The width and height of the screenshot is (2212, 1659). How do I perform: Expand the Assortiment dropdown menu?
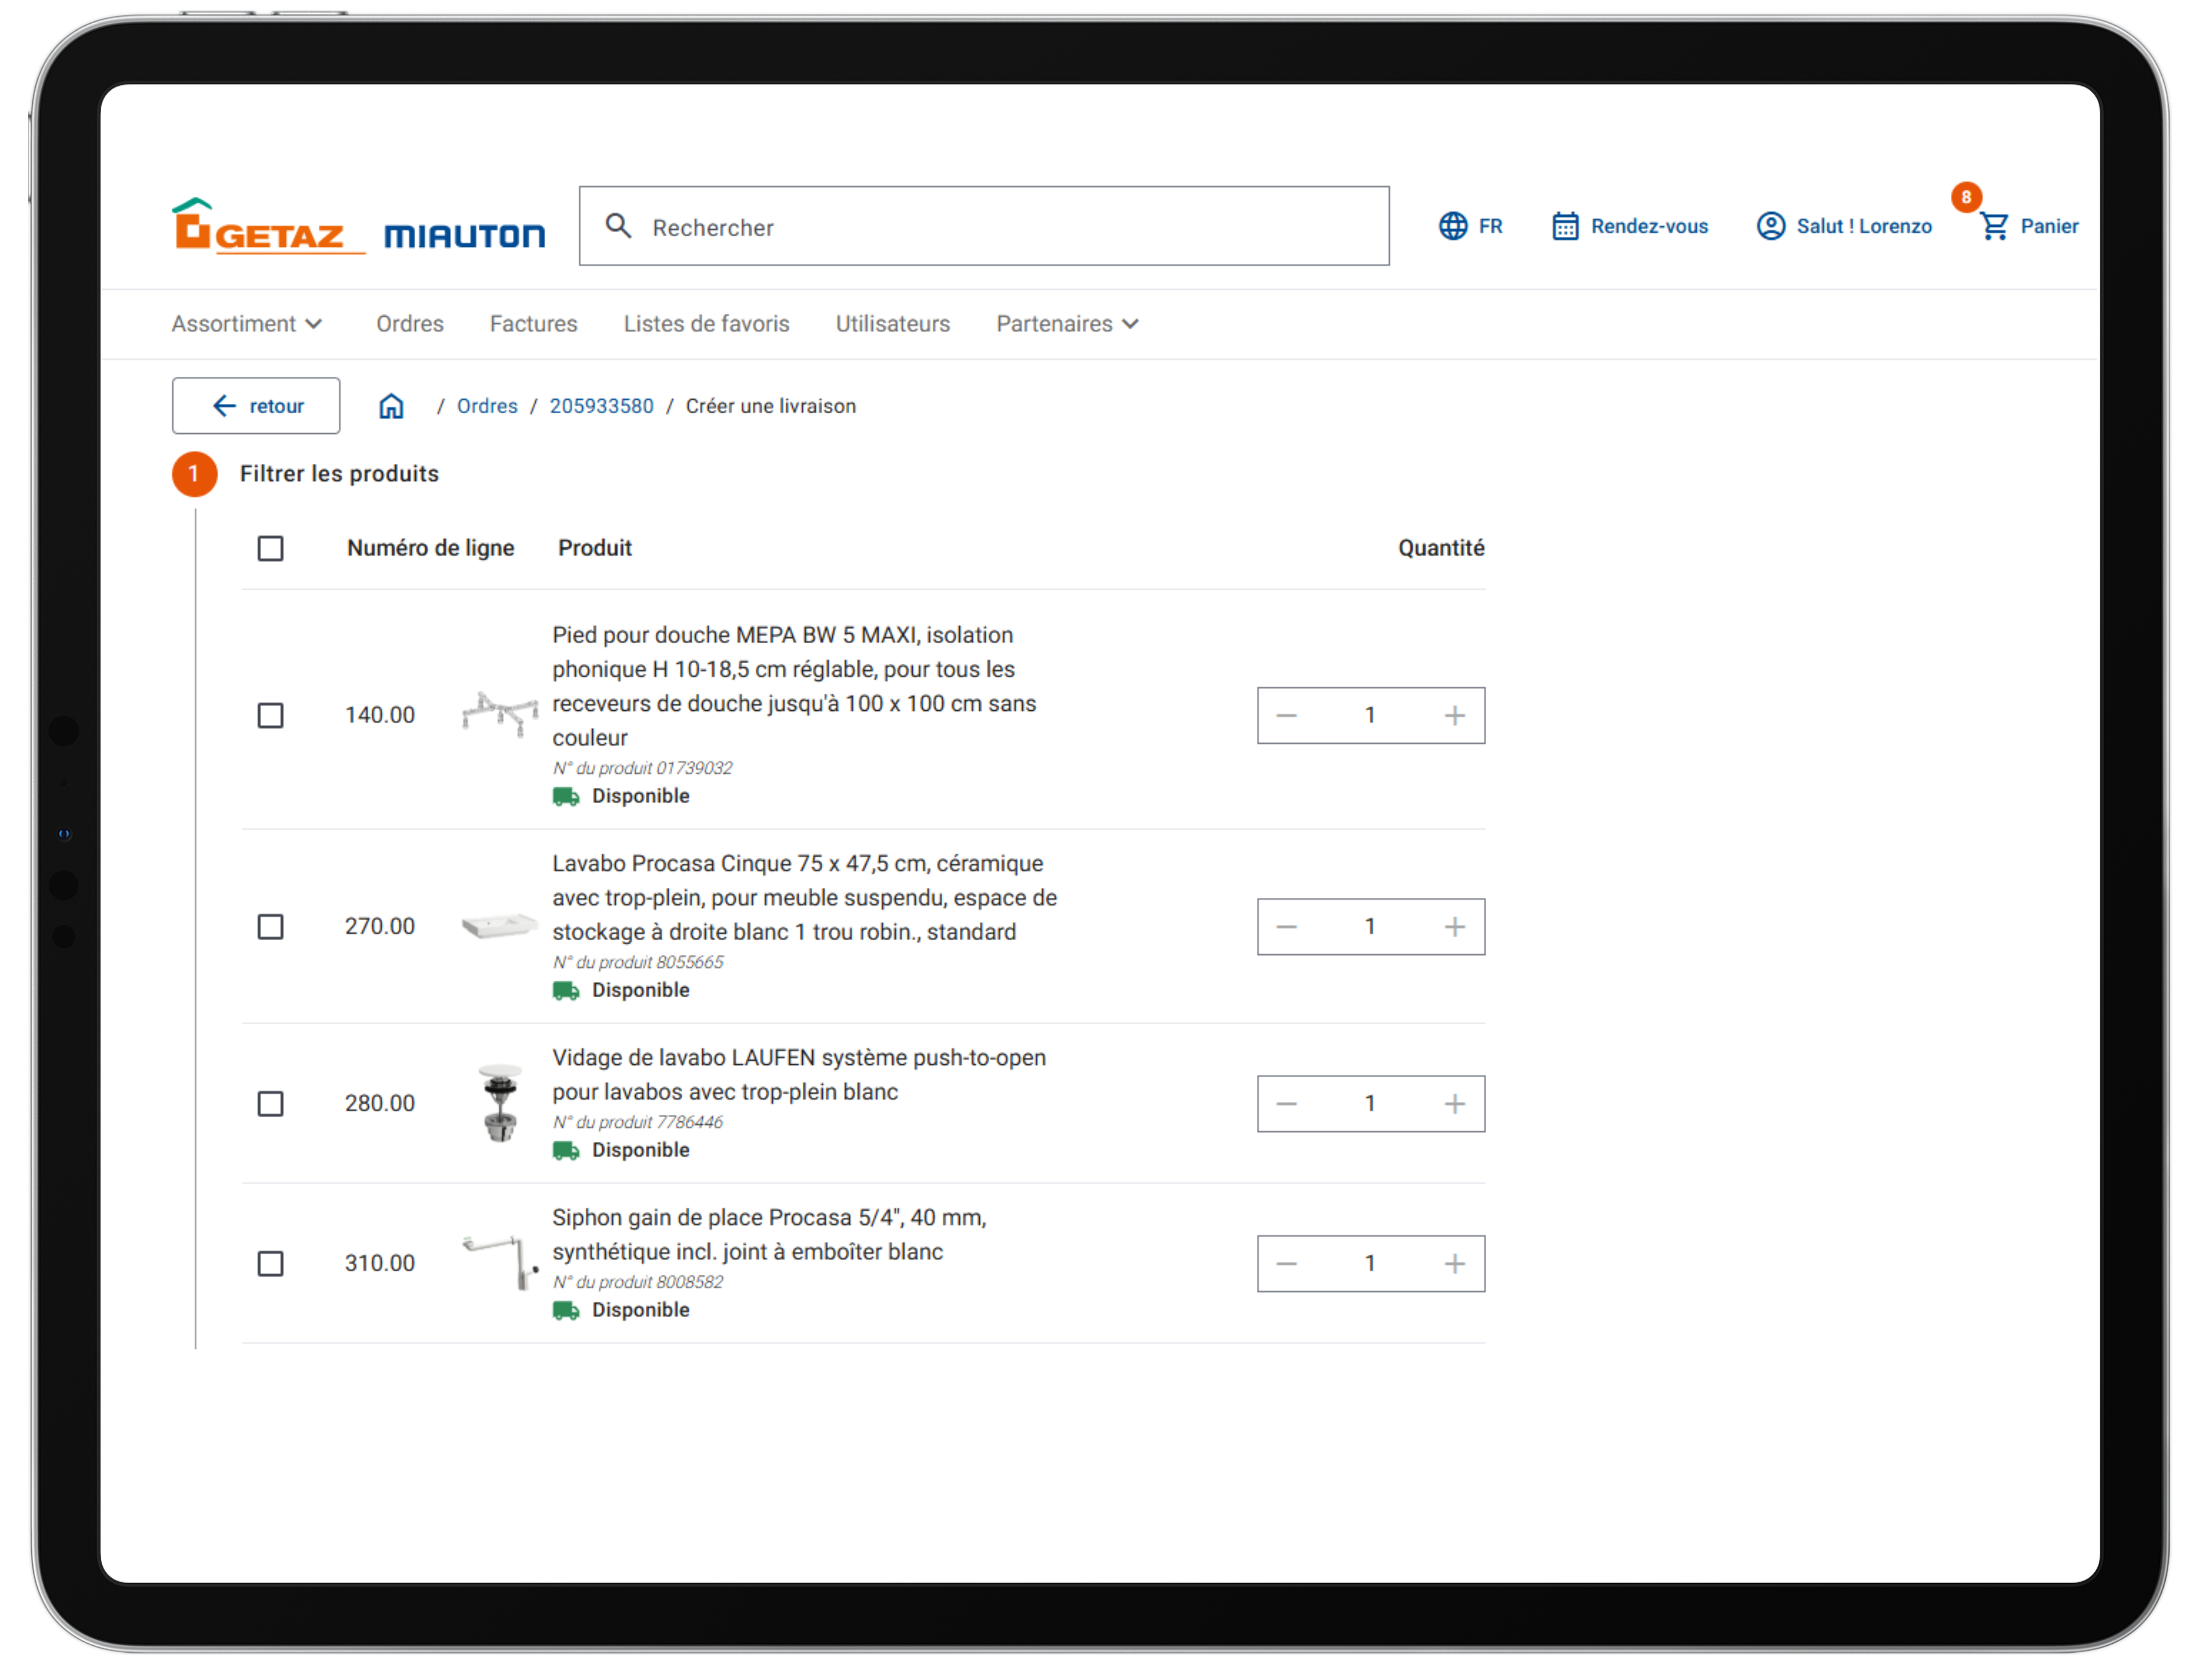pos(247,324)
